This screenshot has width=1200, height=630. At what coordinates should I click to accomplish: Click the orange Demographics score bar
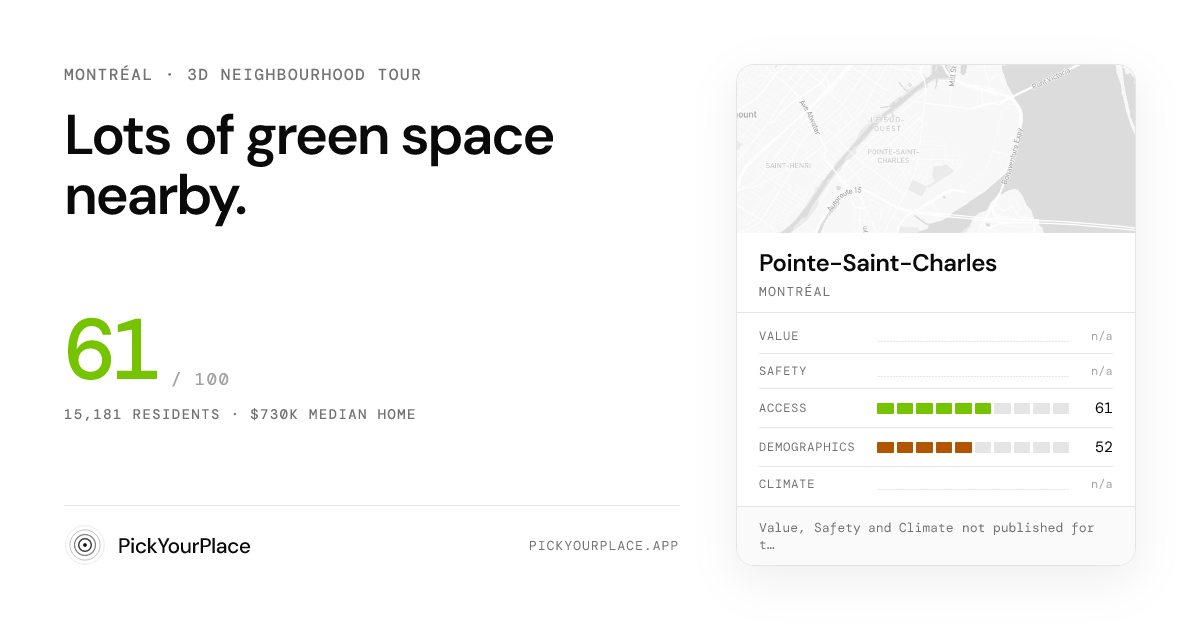[973, 447]
